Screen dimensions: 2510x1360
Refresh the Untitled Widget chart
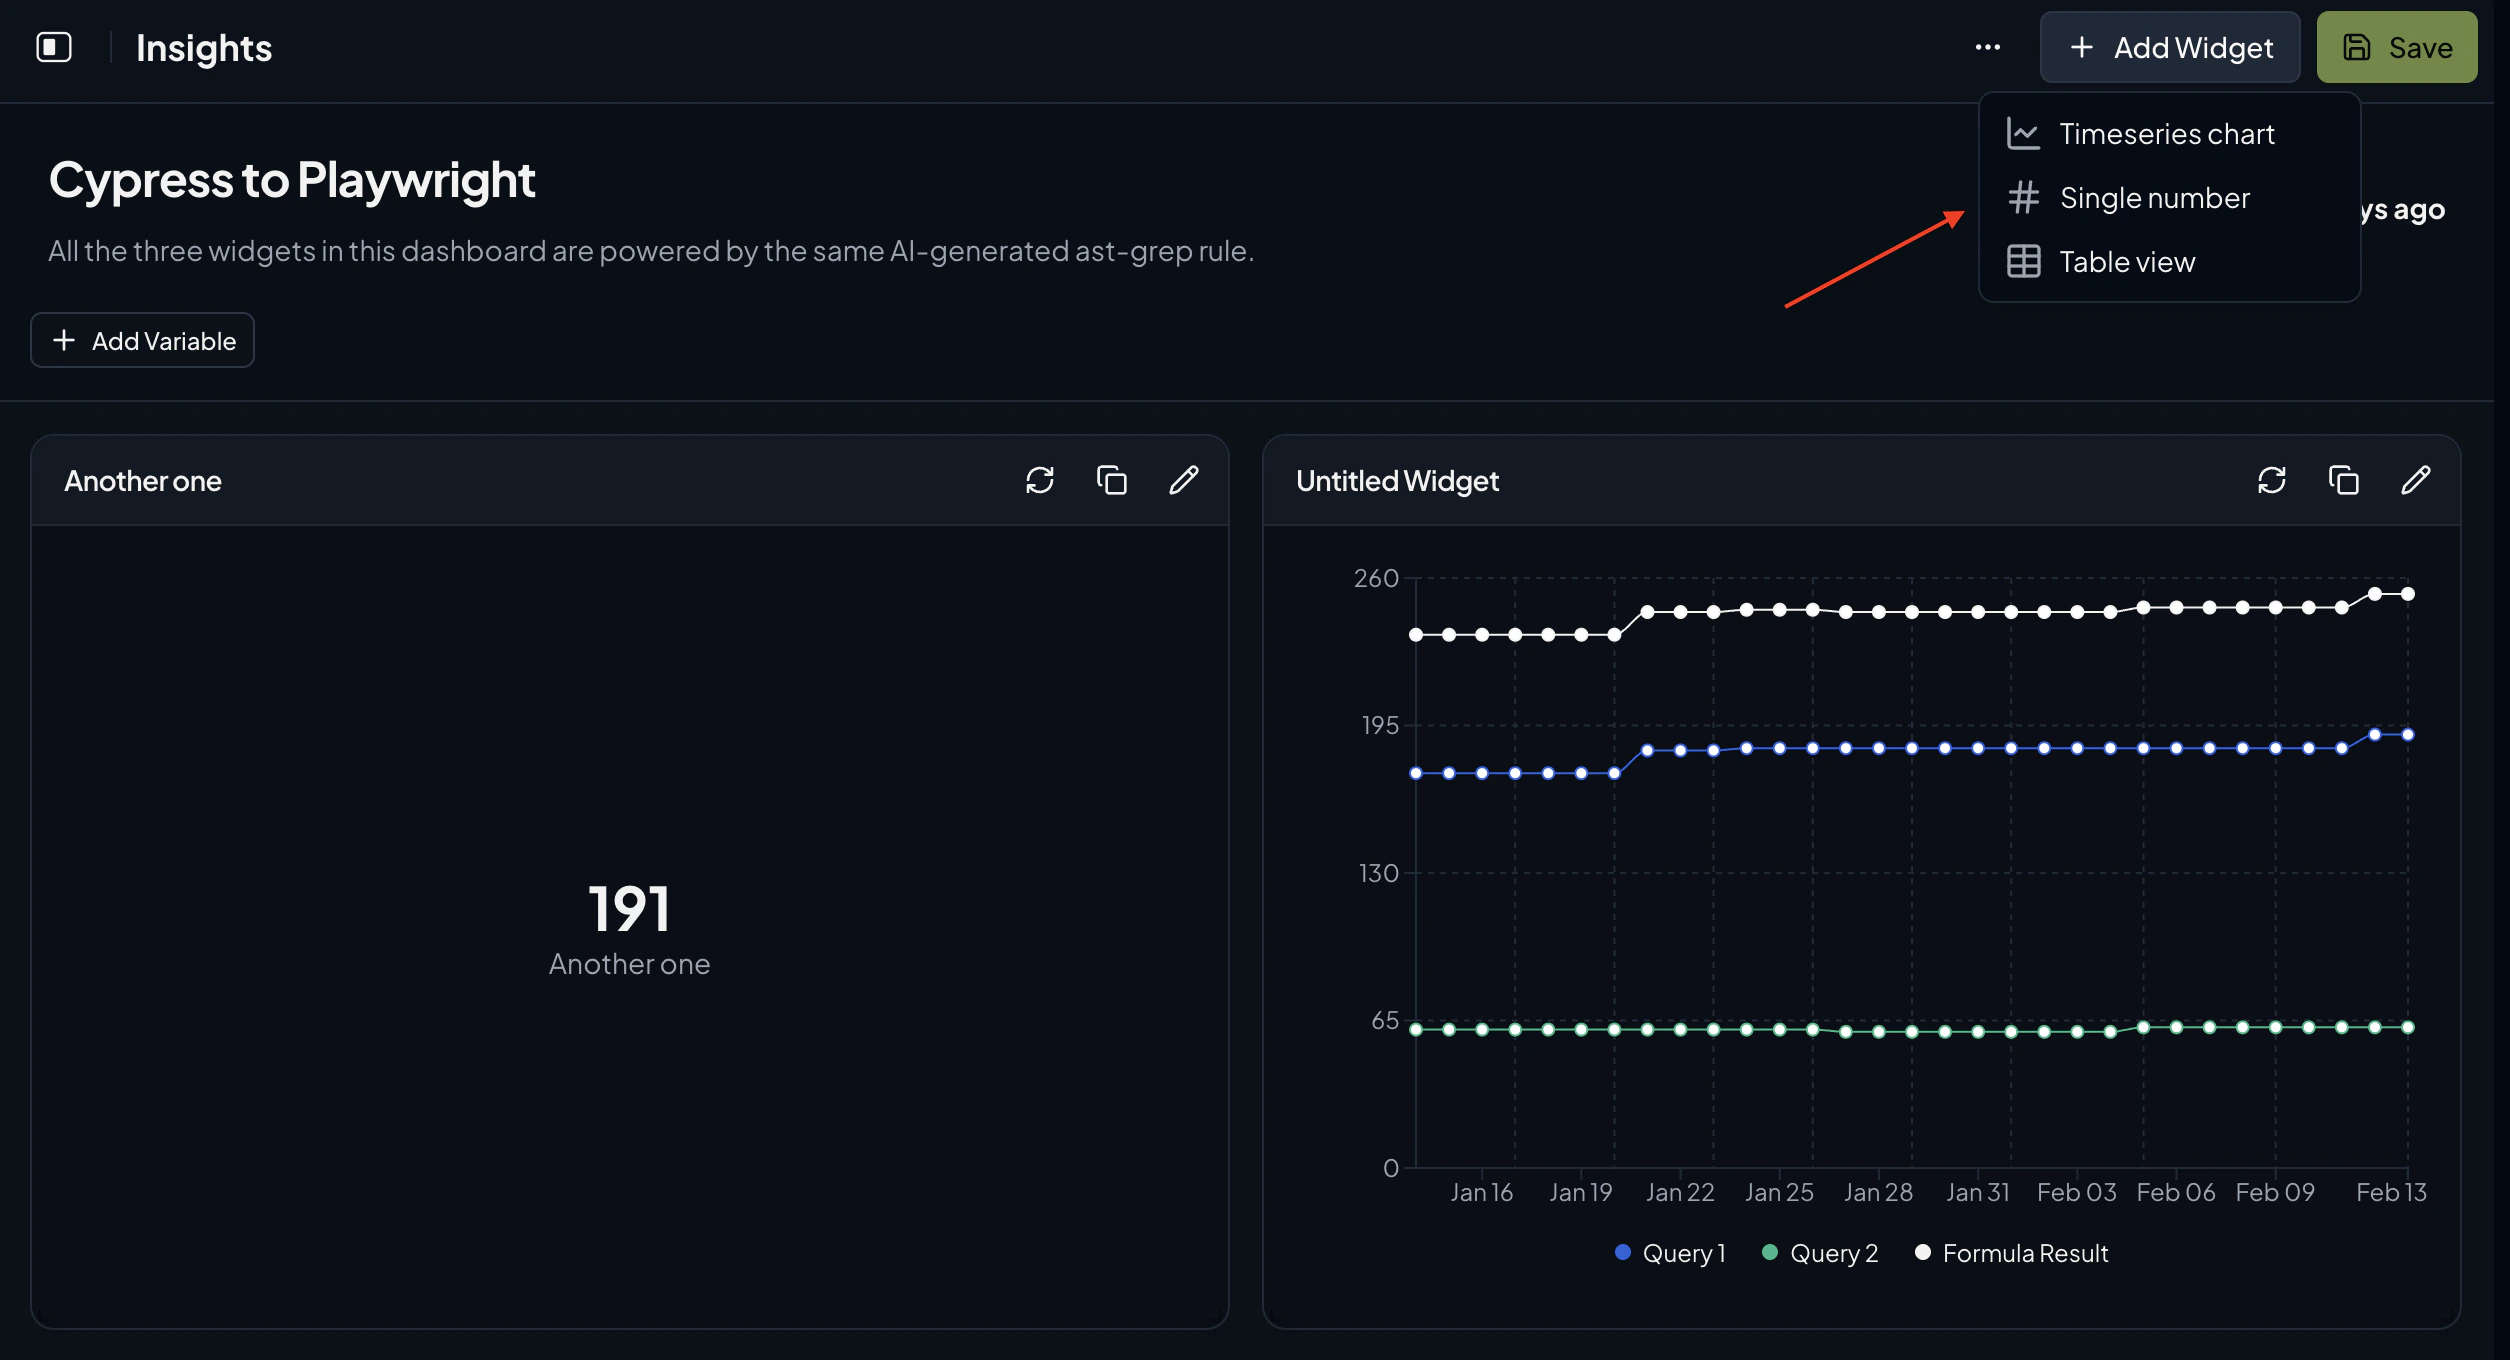[2272, 481]
